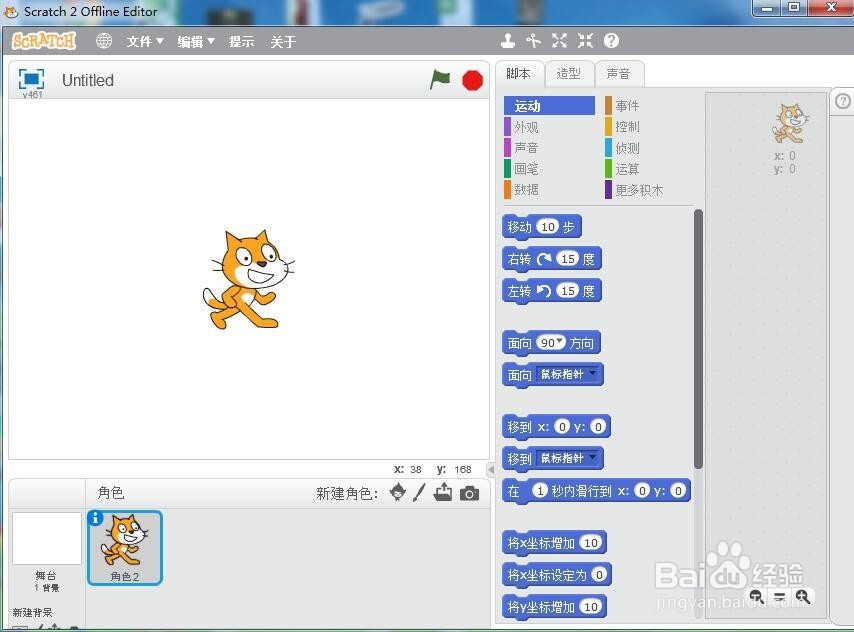The image size is (854, 632).
Task: Click the seconds field in 滑行到 block
Action: 539,491
